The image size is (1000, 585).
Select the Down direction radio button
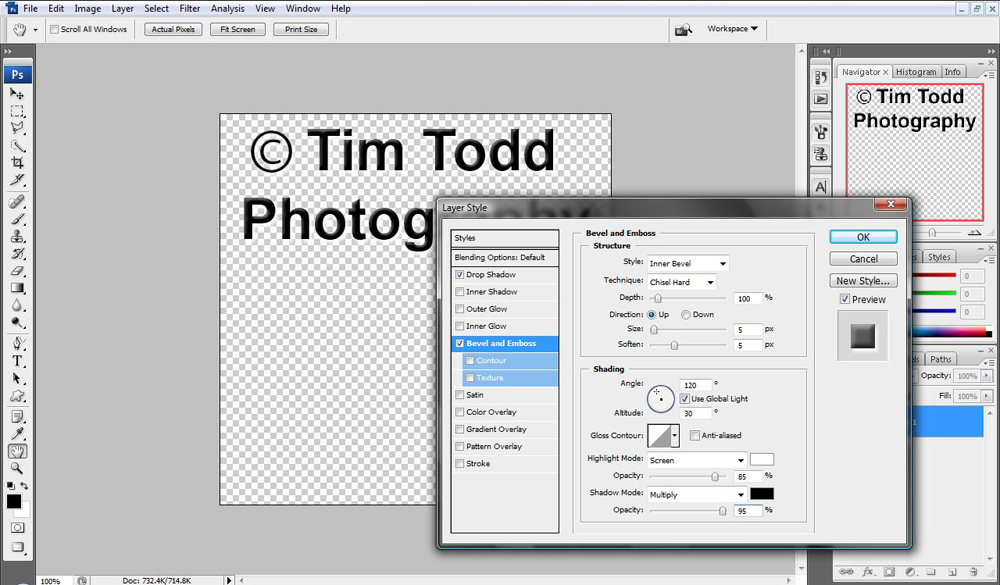(x=686, y=315)
